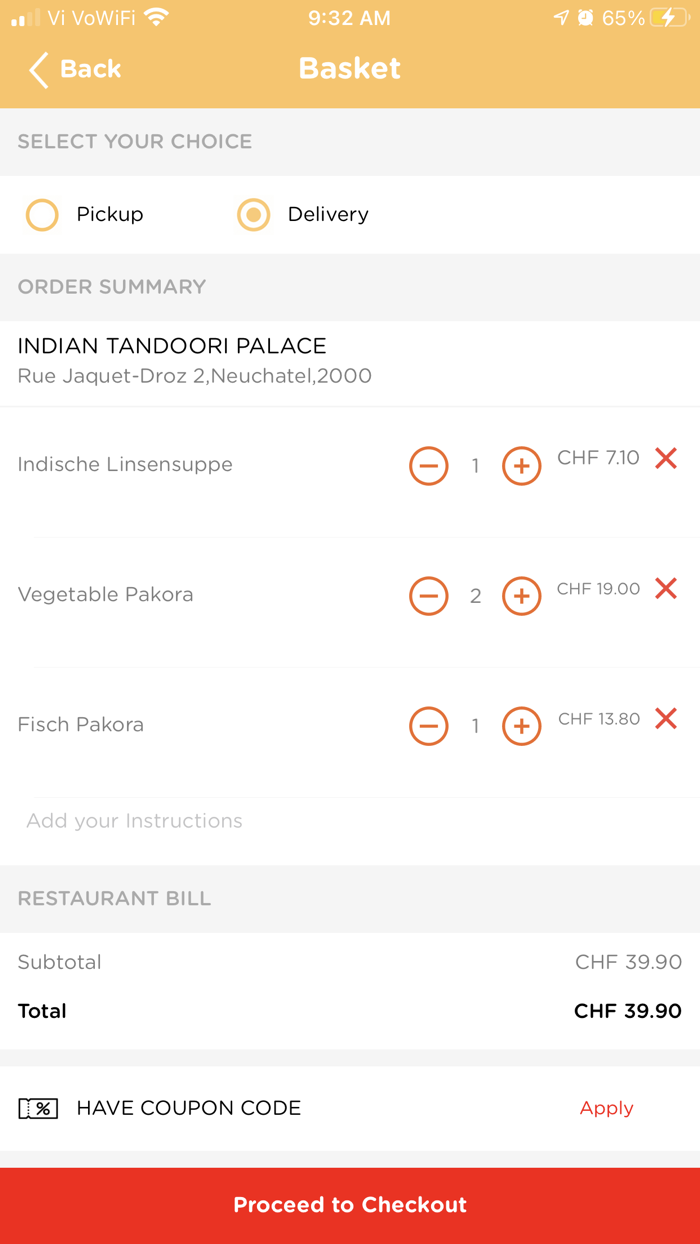The height and width of the screenshot is (1244, 700).
Task: Click Indian Tandoori Palace restaurant name
Action: (x=171, y=346)
